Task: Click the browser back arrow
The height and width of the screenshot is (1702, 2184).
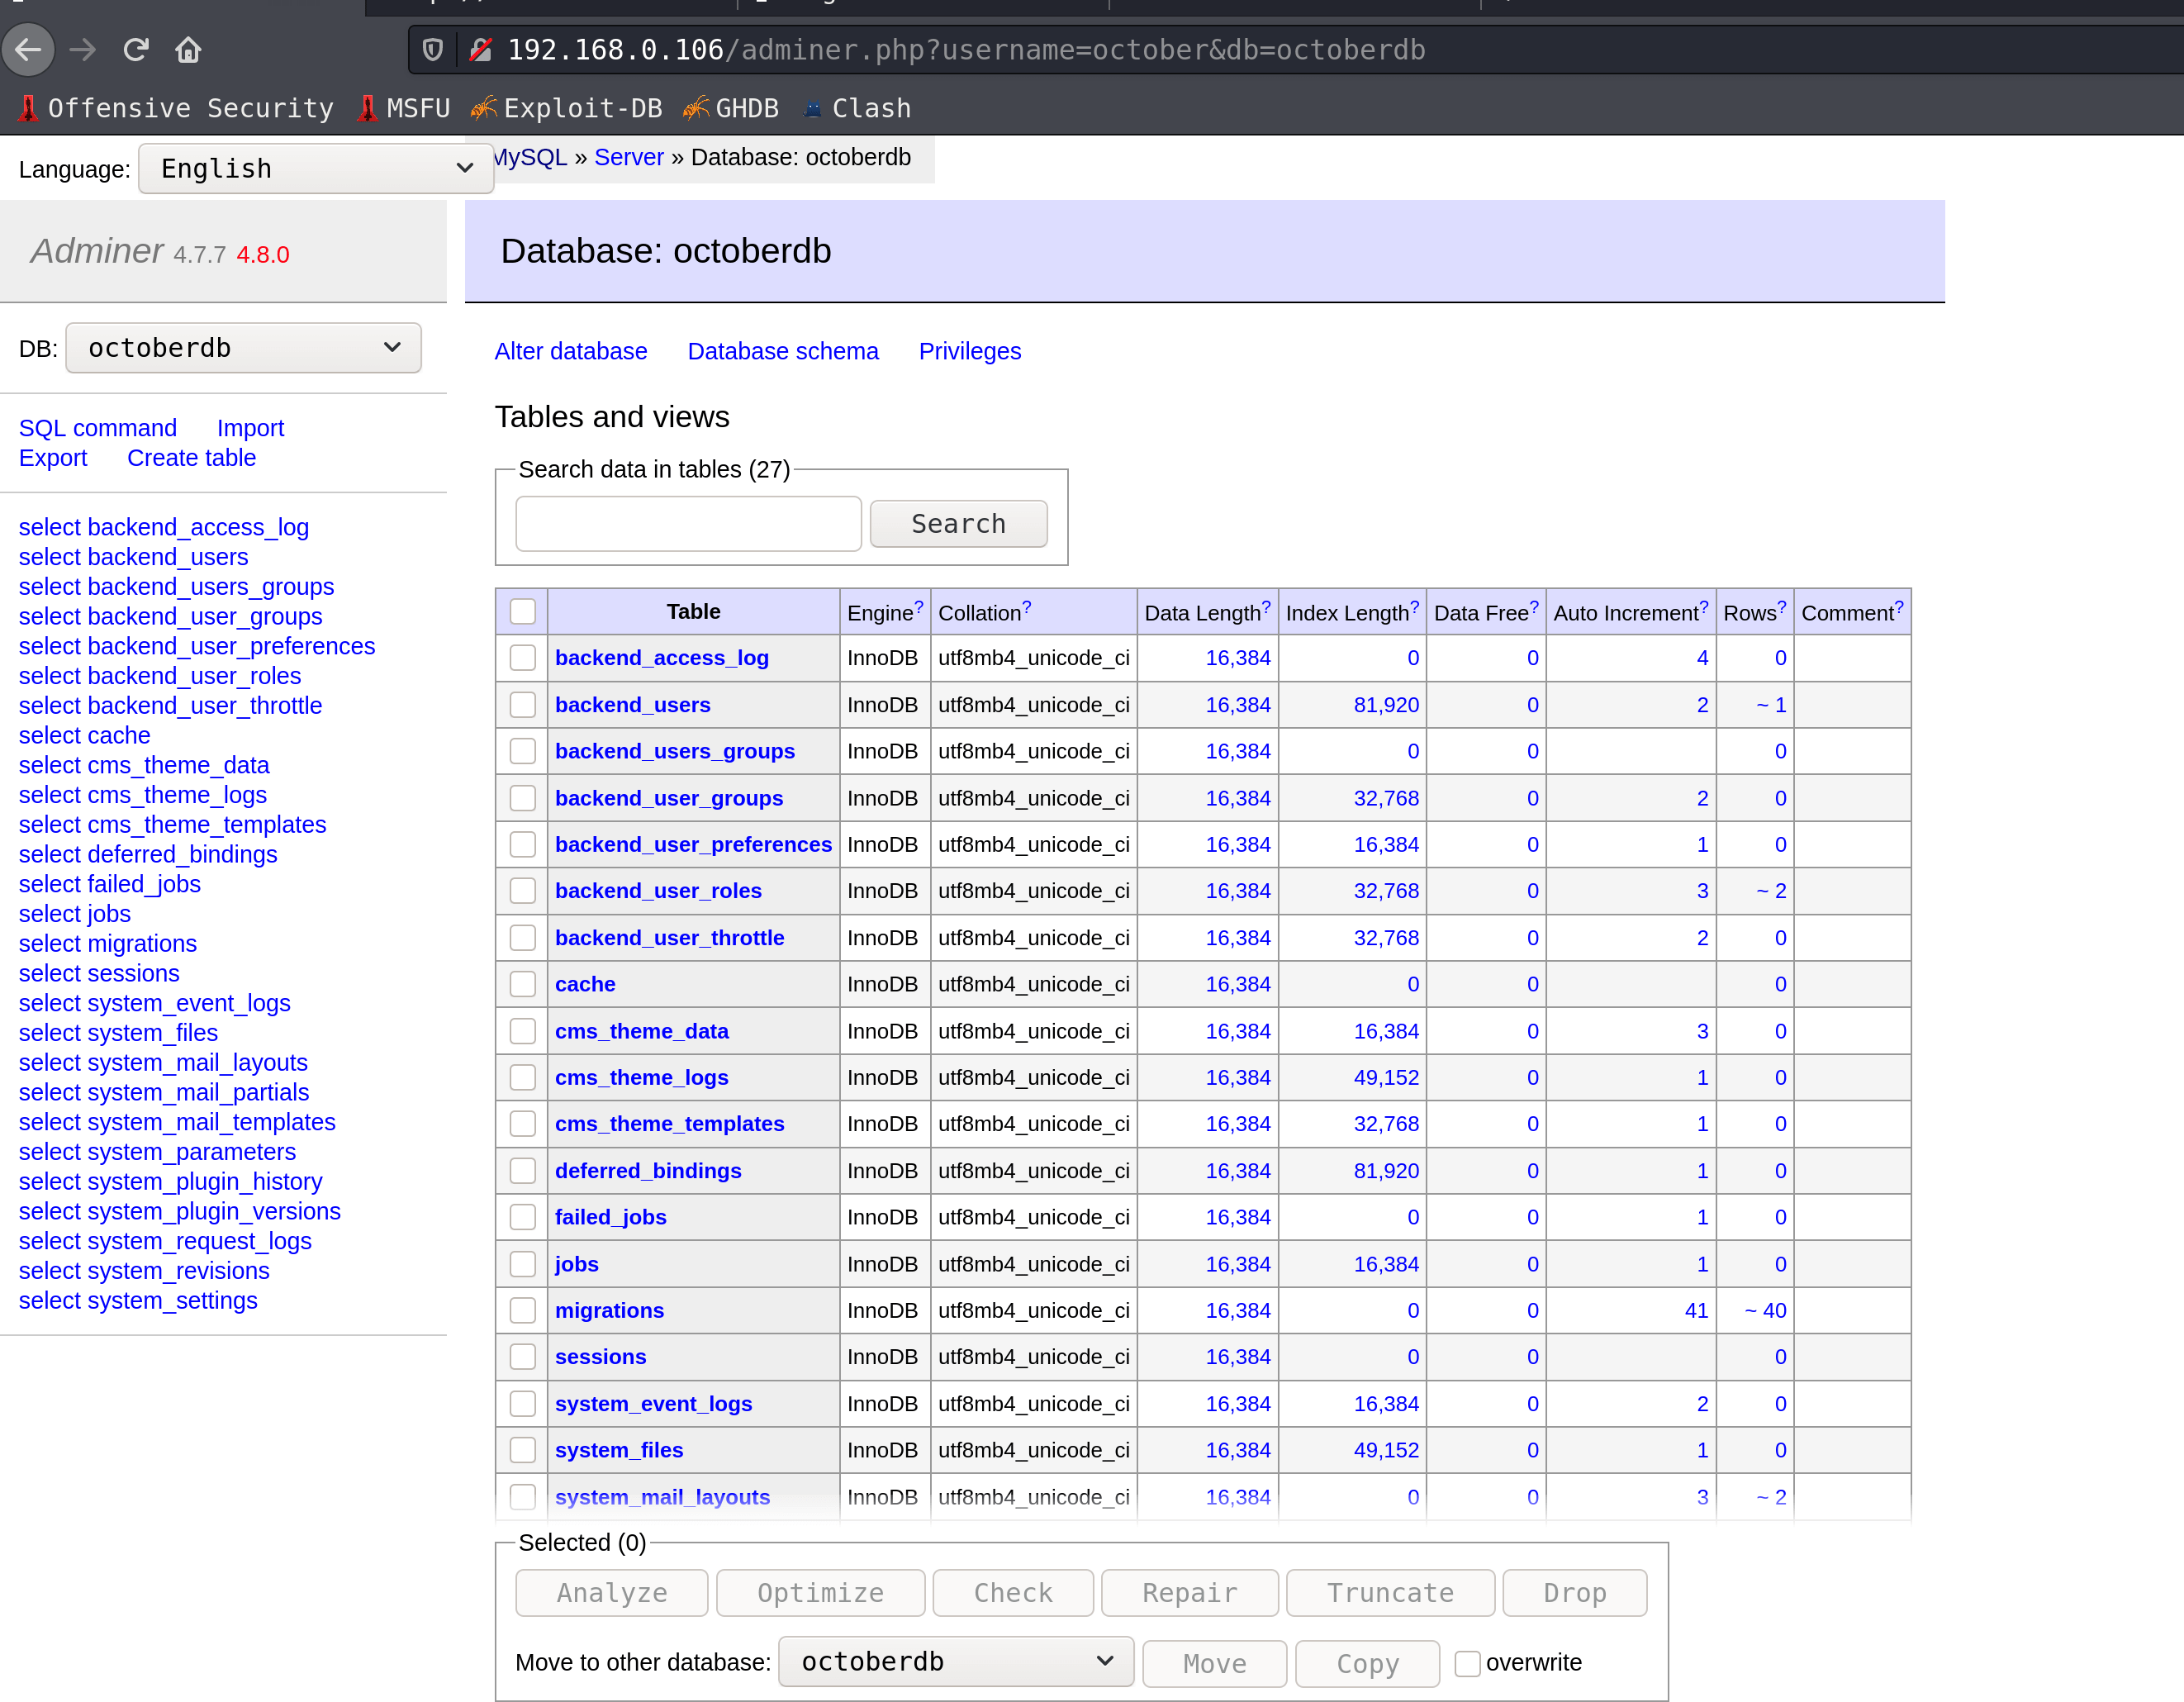Action: (28, 49)
